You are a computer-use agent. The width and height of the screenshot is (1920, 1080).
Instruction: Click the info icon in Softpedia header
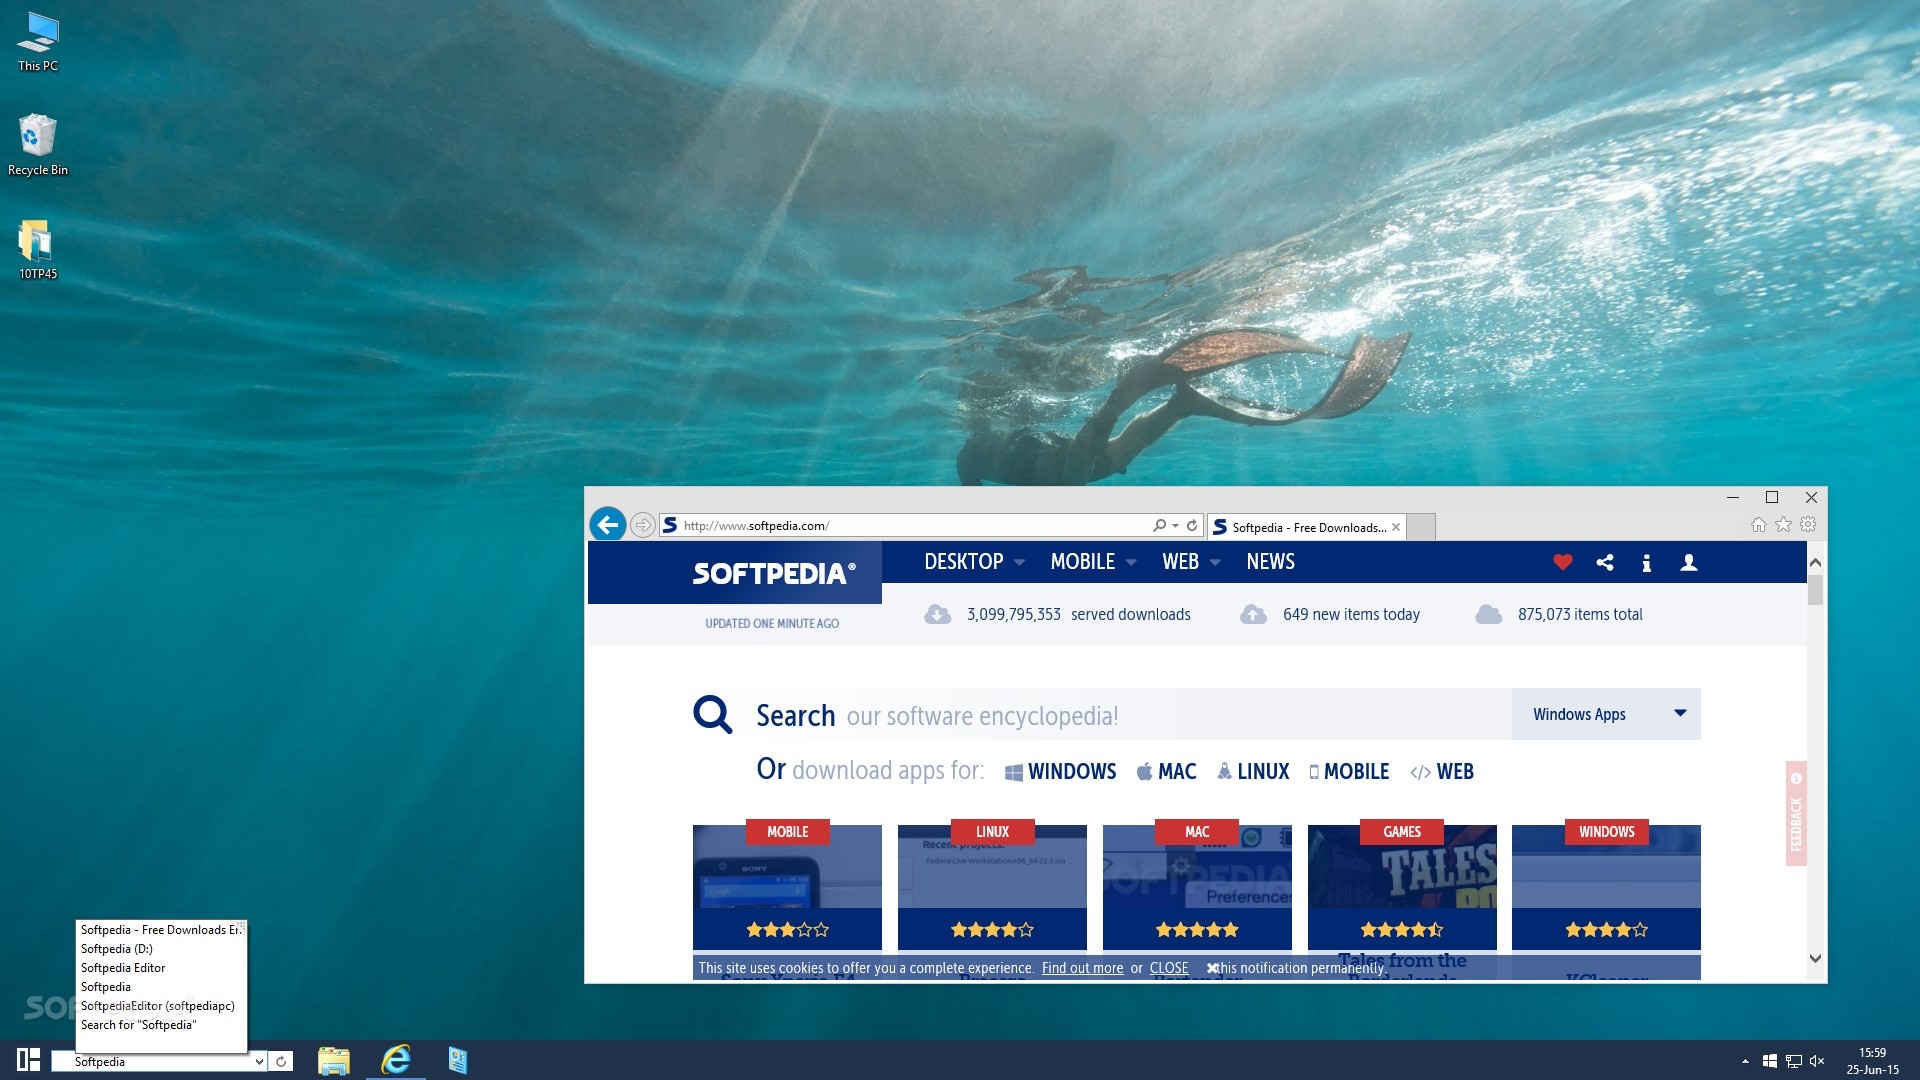pyautogui.click(x=1646, y=563)
